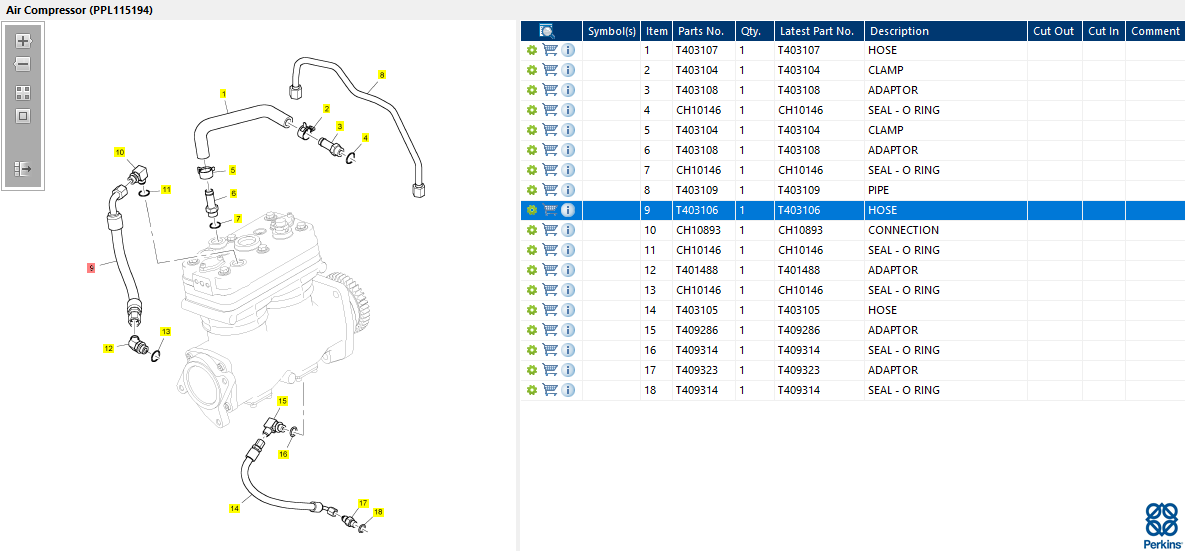The width and height of the screenshot is (1185, 551).
Task: Click callout 5 on the clamp
Action: [232, 169]
